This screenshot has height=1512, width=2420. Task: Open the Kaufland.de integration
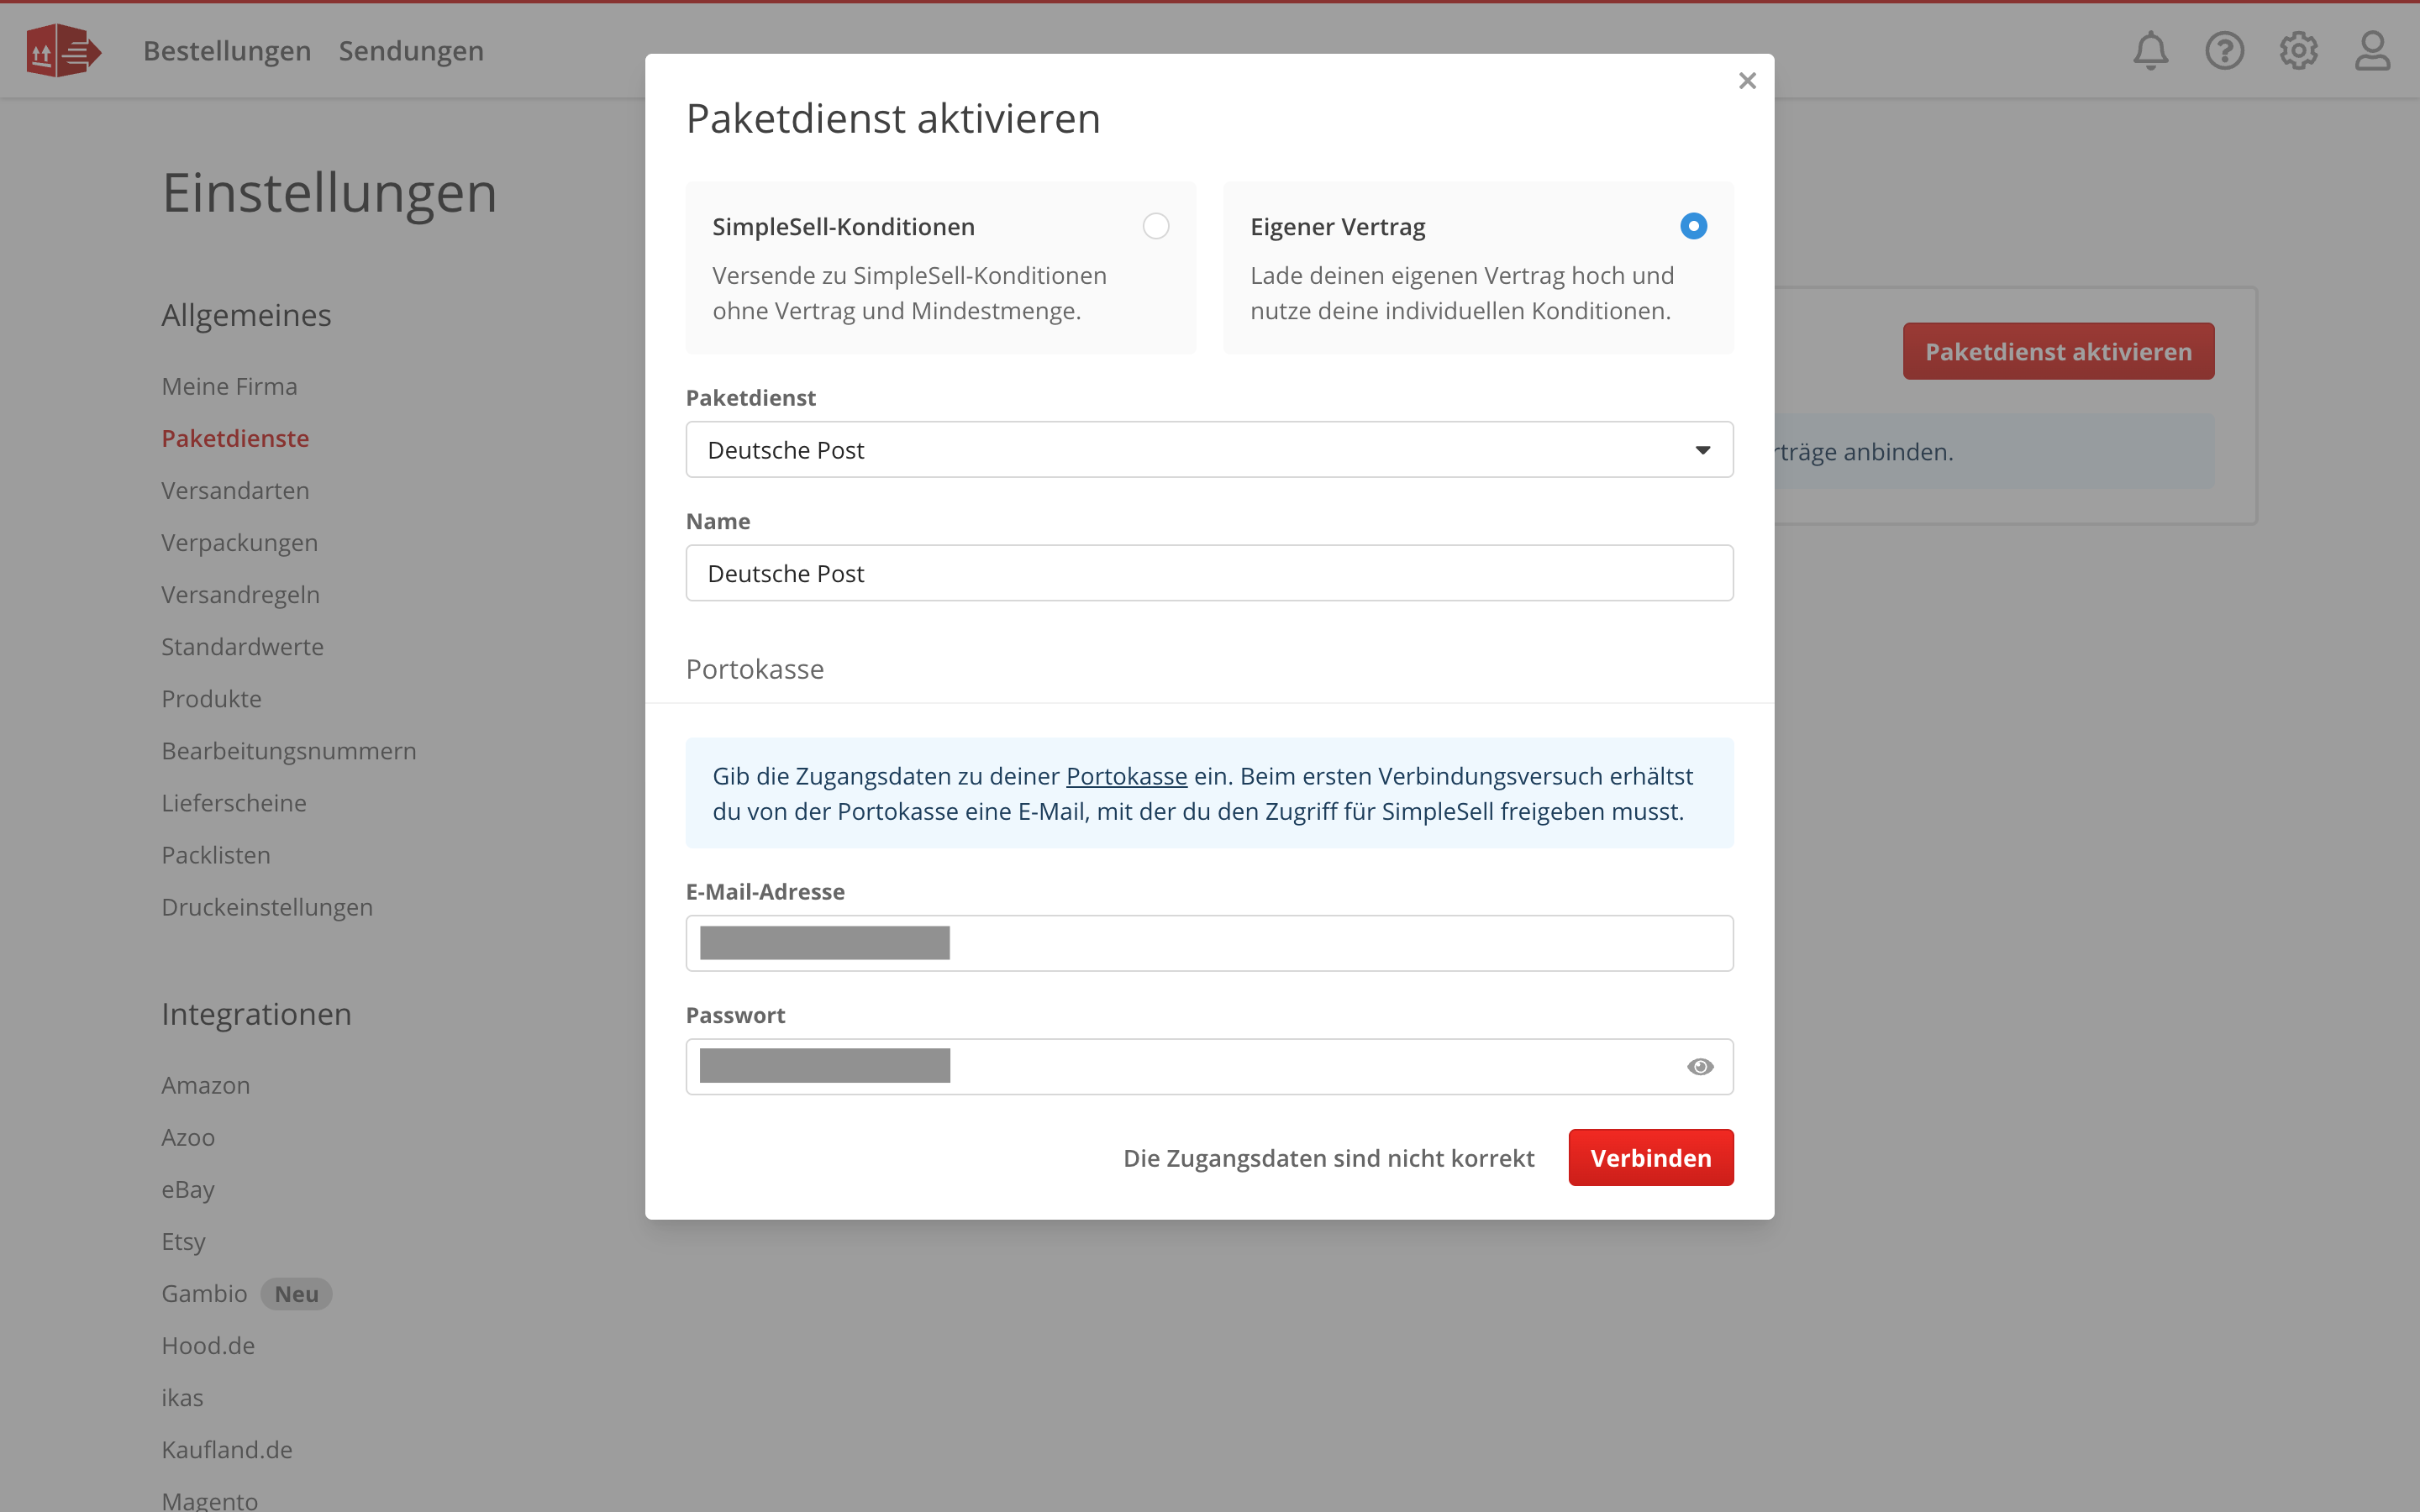tap(227, 1449)
